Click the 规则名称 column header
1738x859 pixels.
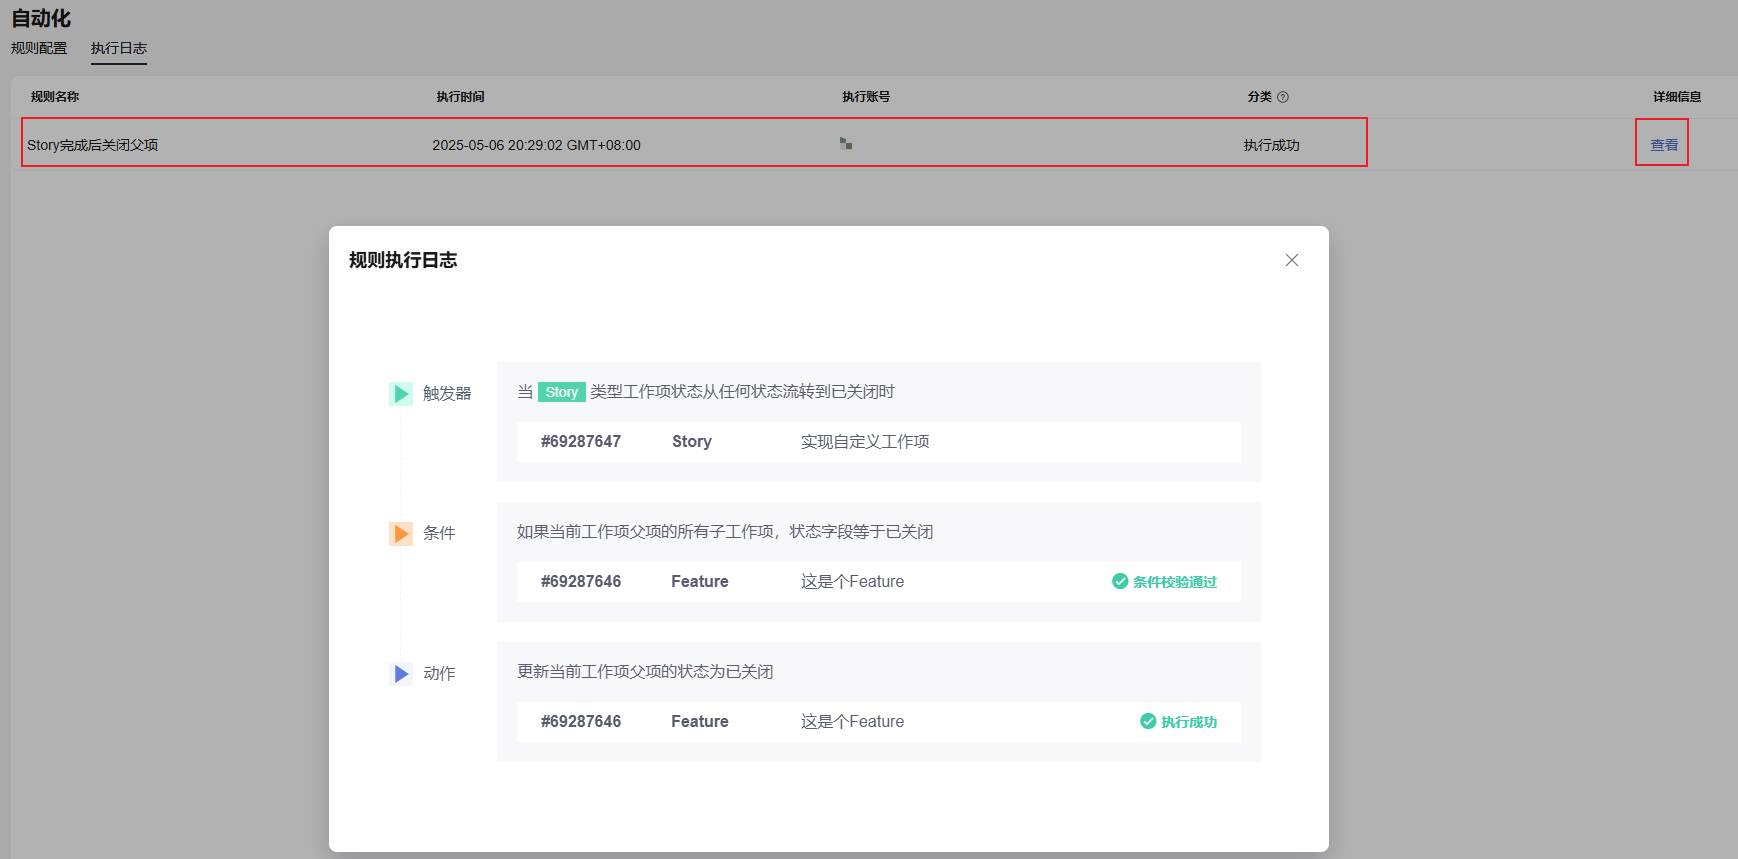(x=55, y=97)
